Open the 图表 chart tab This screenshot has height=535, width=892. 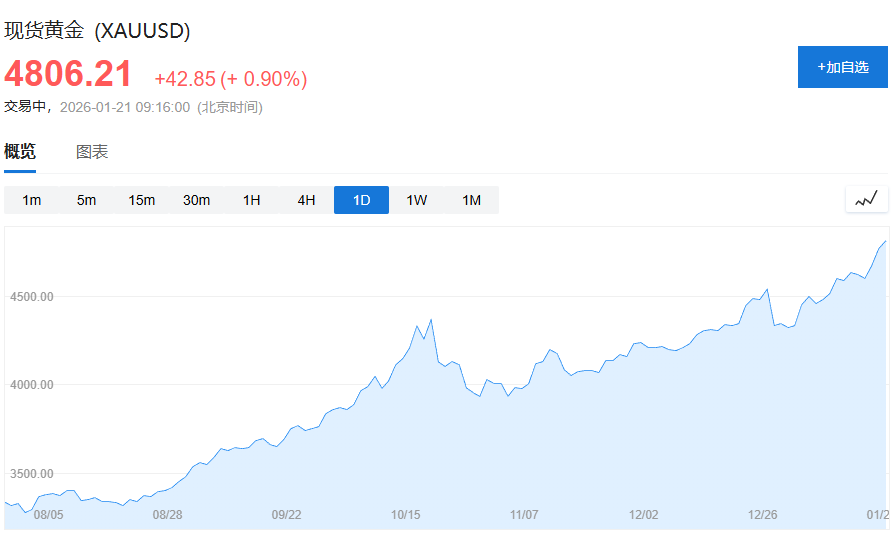(92, 152)
